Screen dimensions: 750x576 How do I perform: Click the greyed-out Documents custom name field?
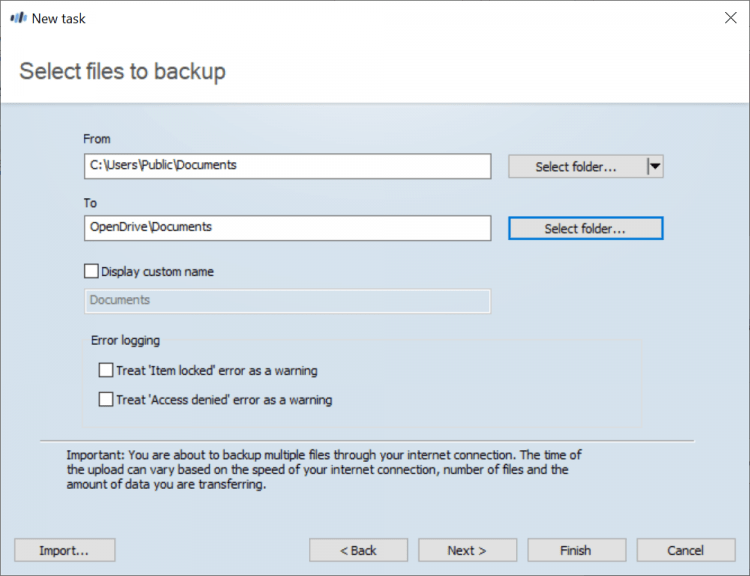coord(288,300)
